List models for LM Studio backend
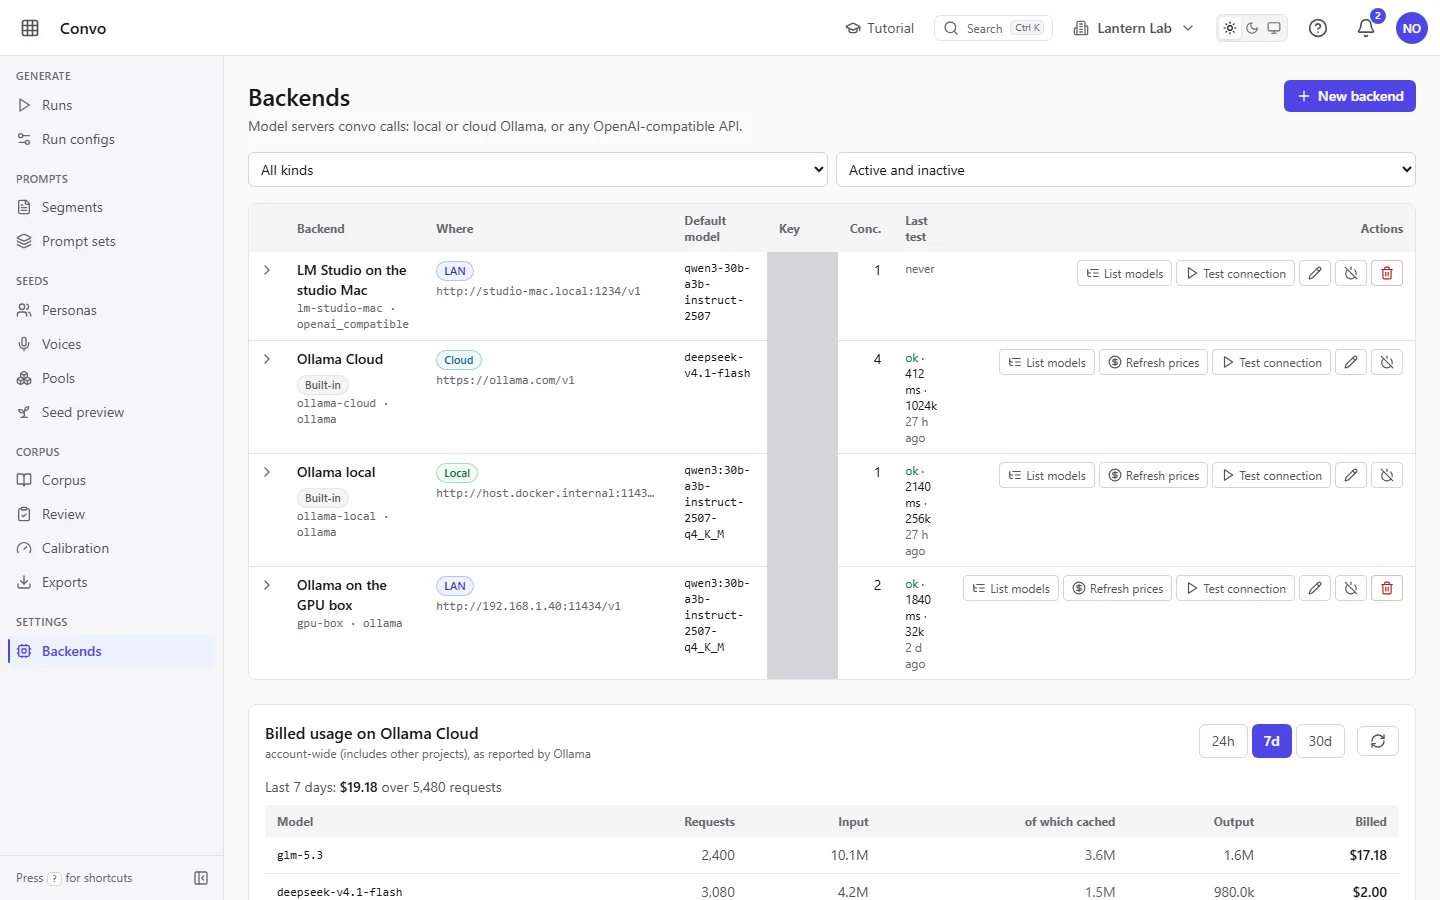 click(1124, 273)
